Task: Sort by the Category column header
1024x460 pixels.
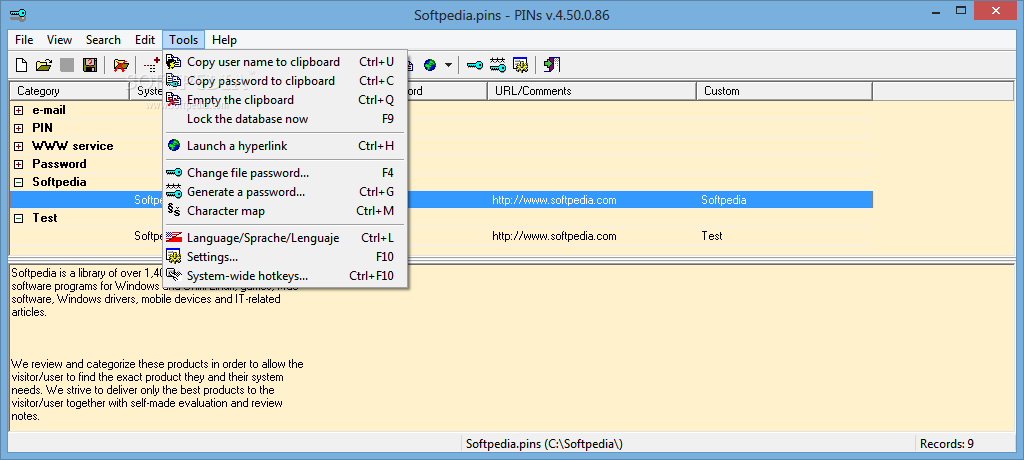Action: tap(69, 91)
